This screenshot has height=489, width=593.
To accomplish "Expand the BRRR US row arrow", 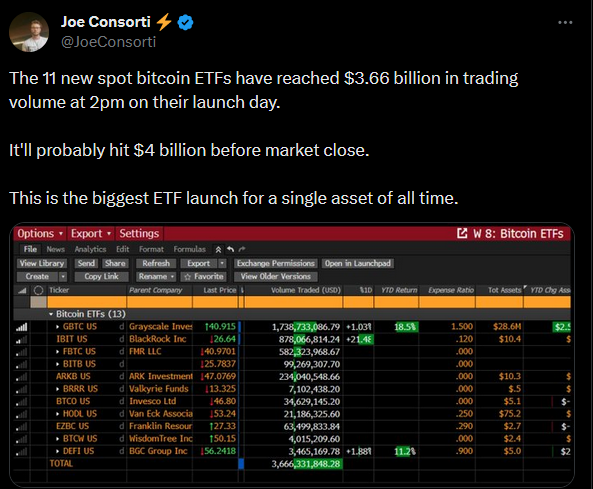I will (x=57, y=389).
